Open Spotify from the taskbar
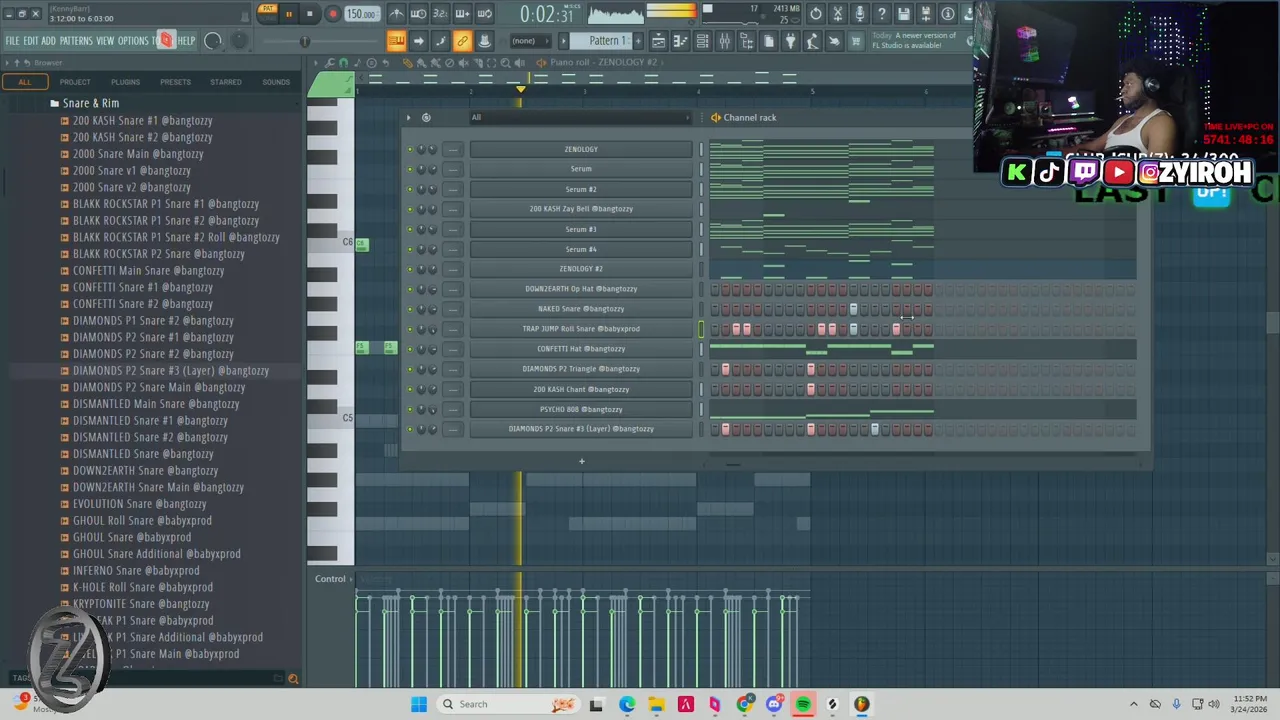 [803, 704]
